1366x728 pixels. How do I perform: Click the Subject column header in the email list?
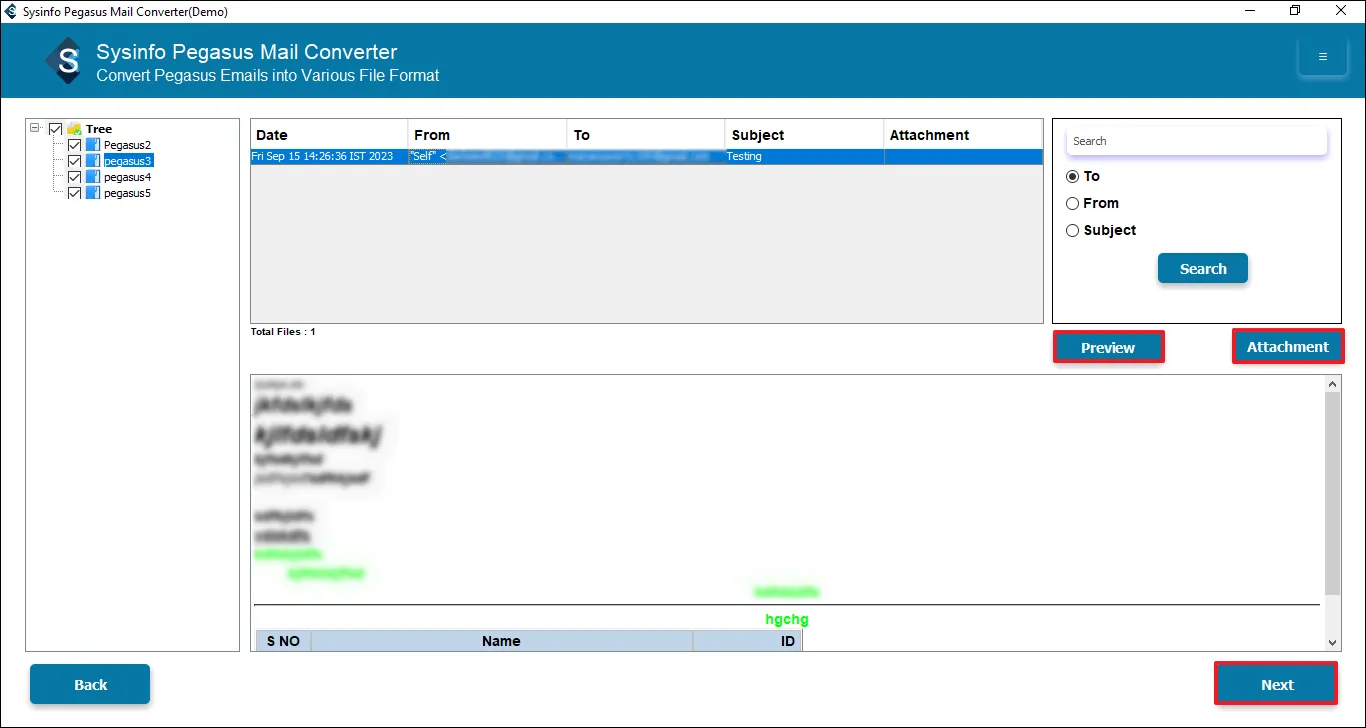click(x=805, y=135)
